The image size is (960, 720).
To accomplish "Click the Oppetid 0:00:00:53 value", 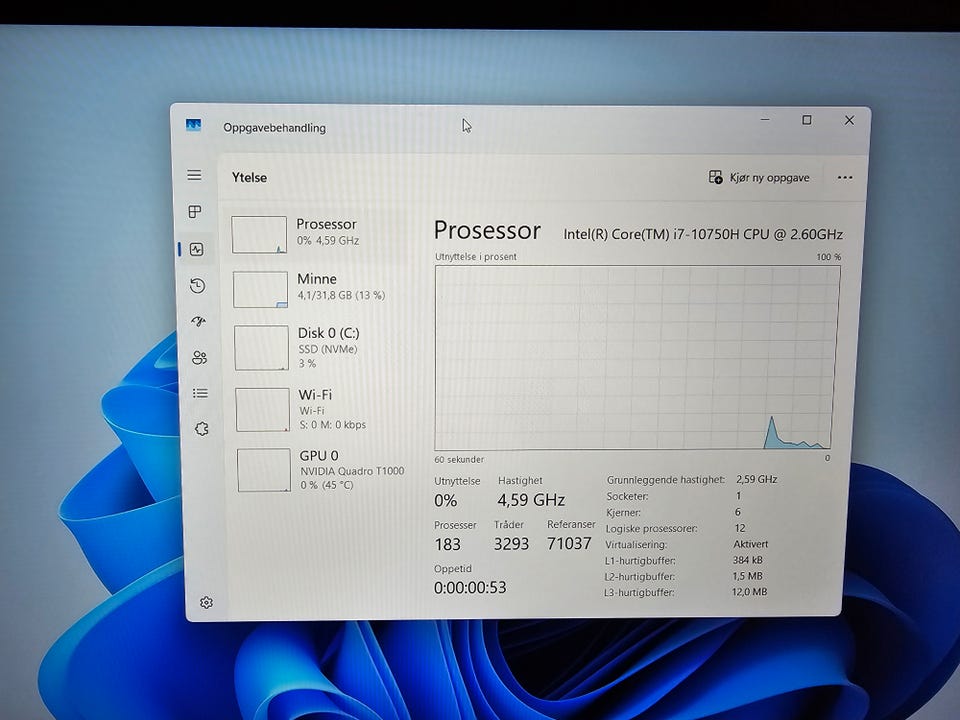I will click(470, 588).
